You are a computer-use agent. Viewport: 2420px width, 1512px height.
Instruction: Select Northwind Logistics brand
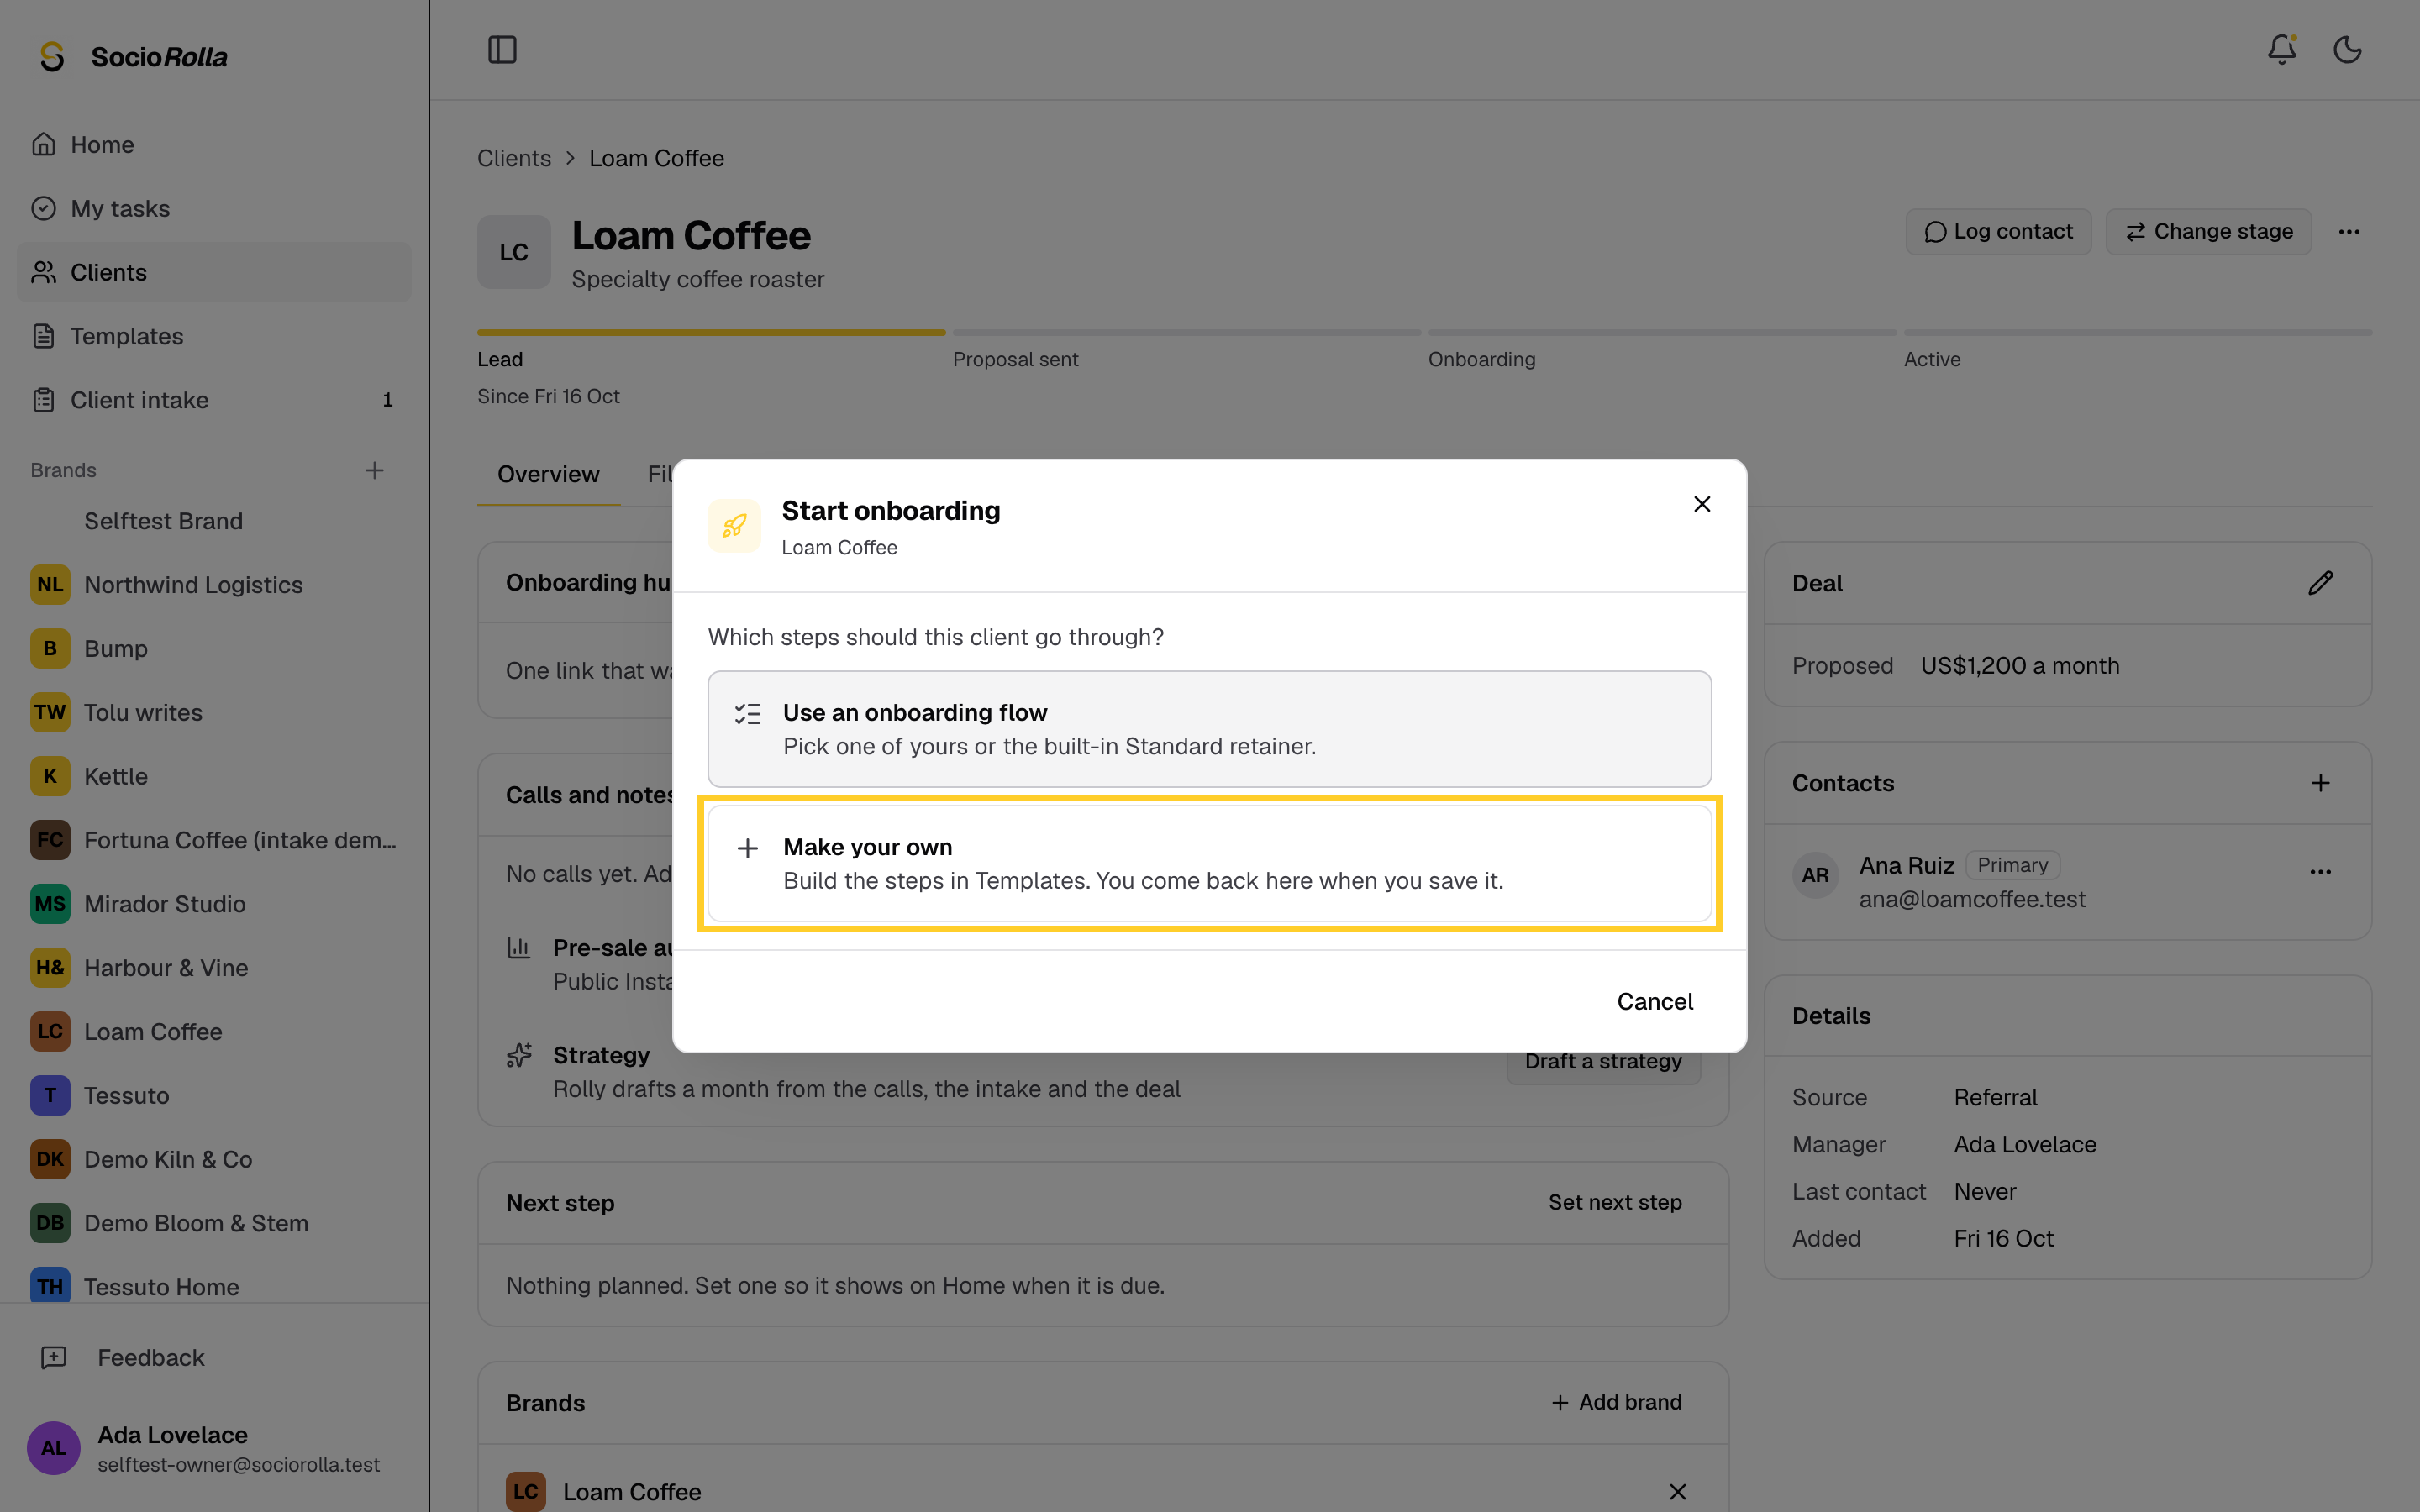214,585
